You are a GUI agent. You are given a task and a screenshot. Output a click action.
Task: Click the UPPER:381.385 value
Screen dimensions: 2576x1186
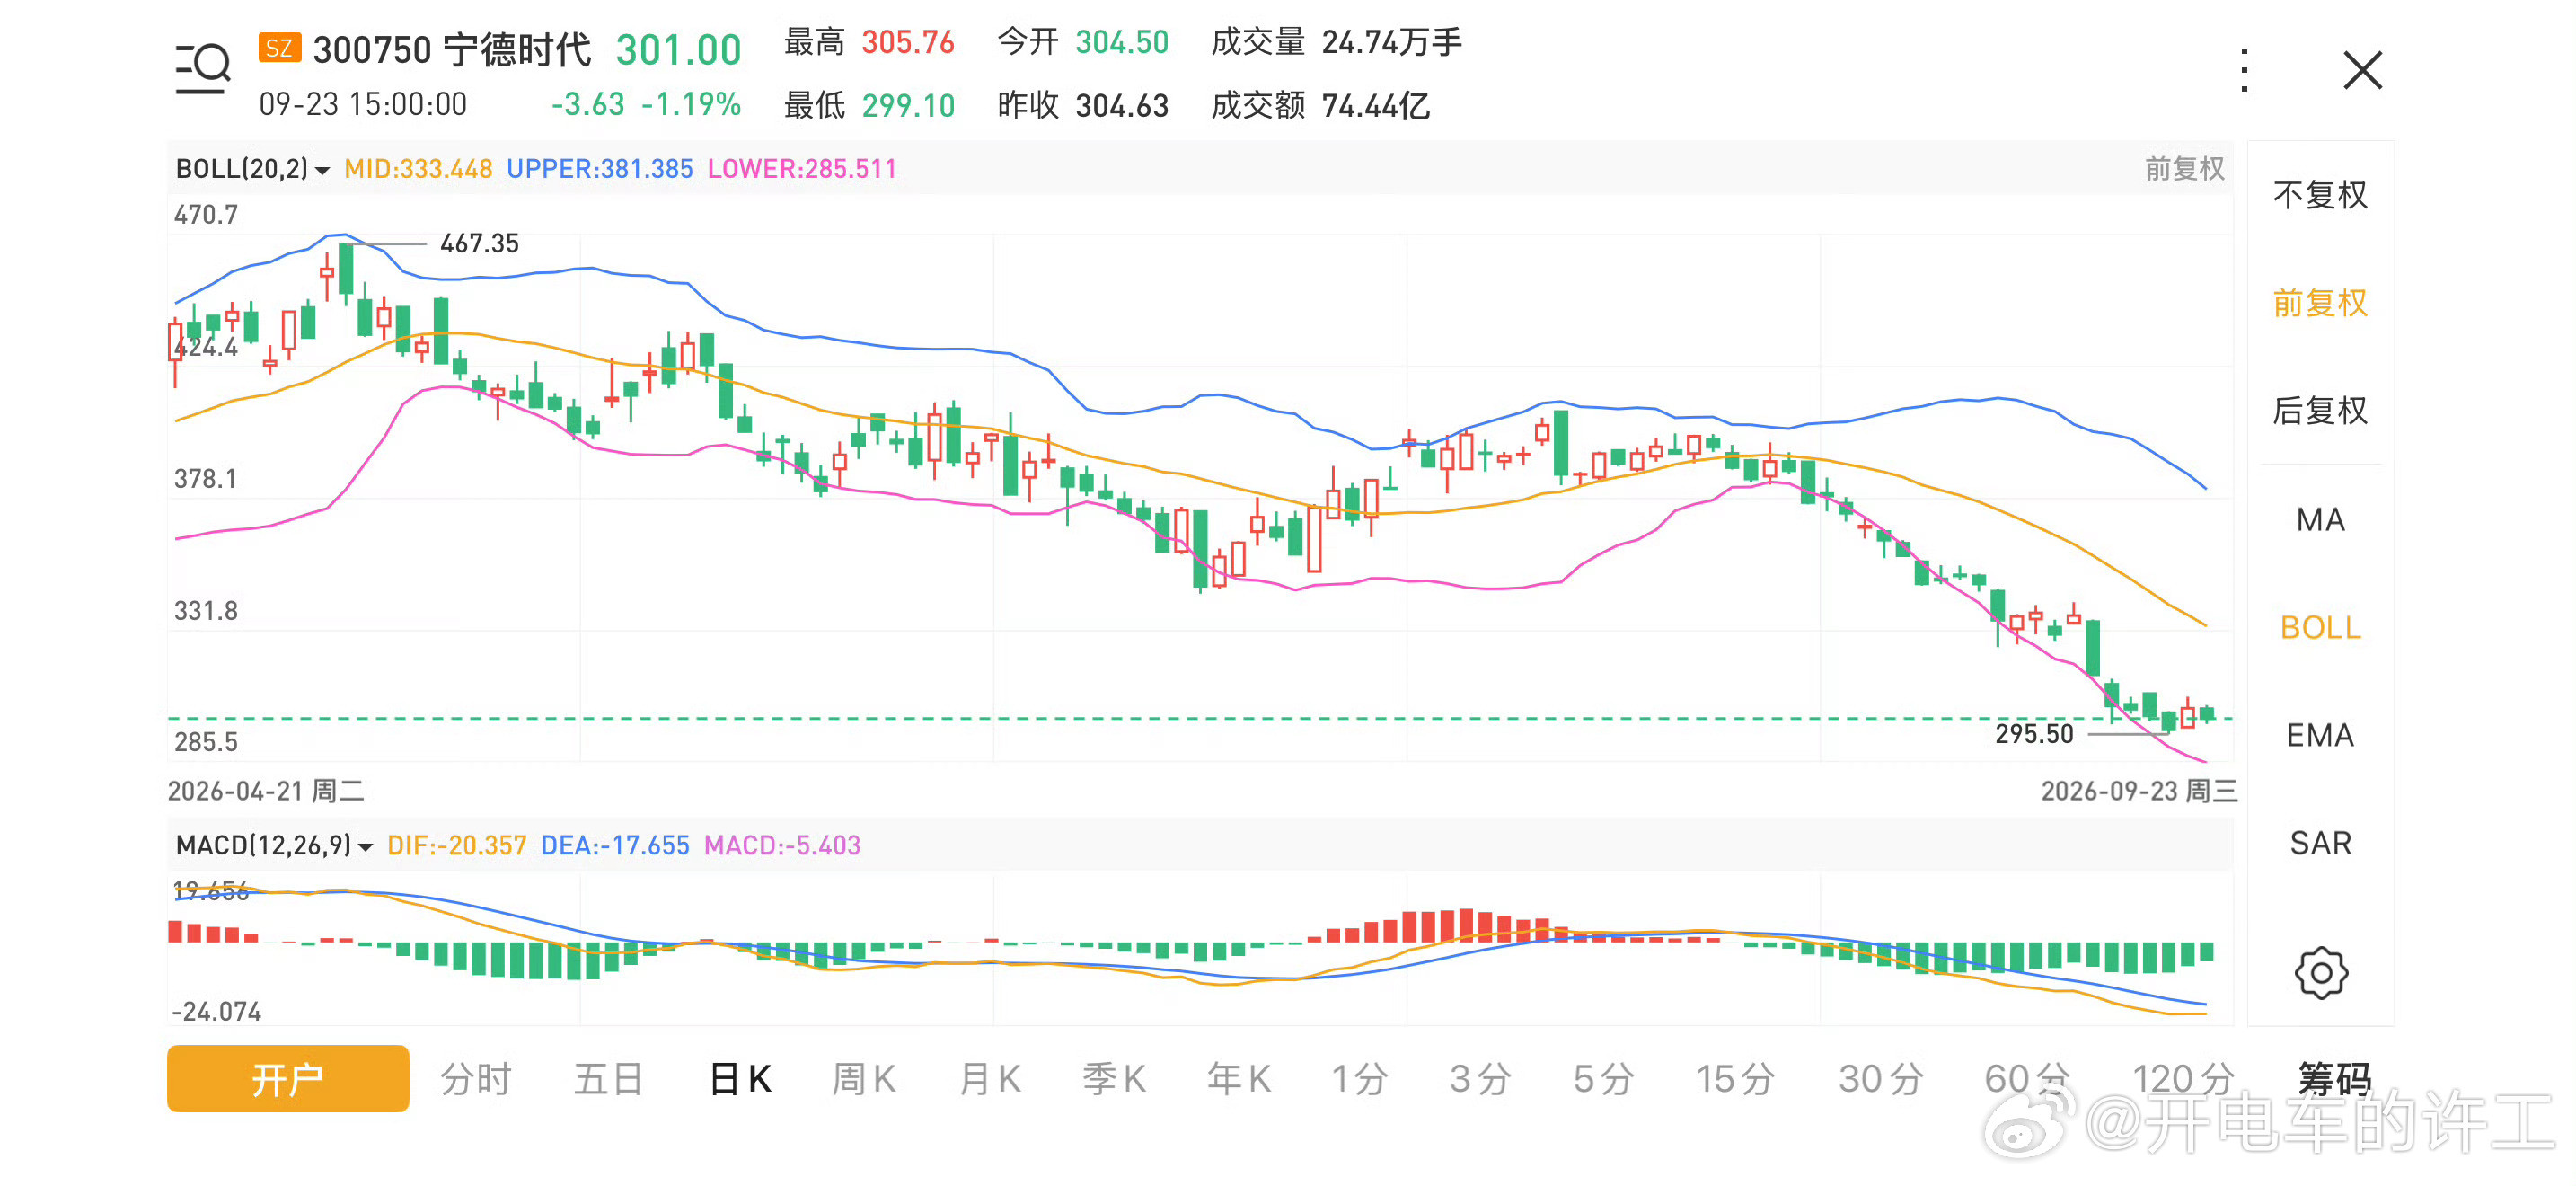click(x=600, y=168)
